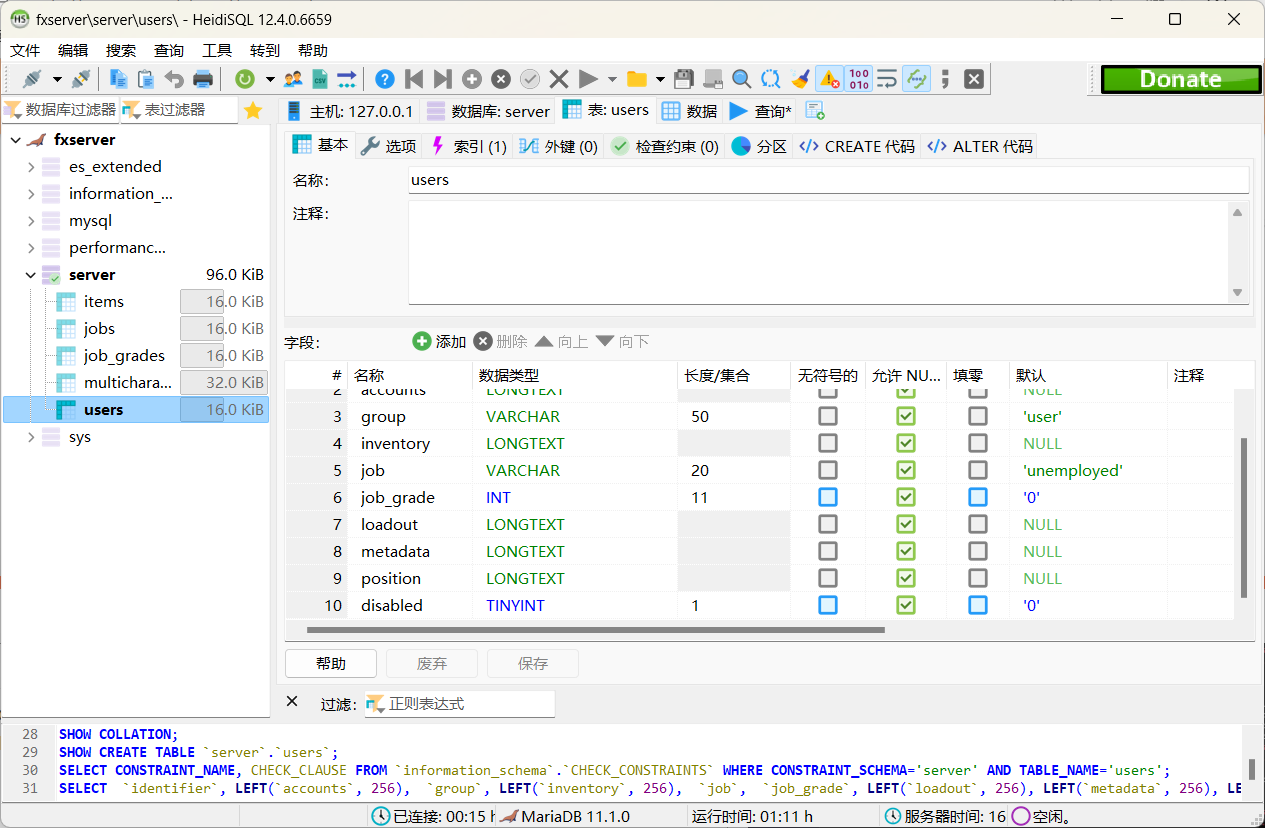Click the broom clear icon
The image size is (1265, 828).
(800, 79)
